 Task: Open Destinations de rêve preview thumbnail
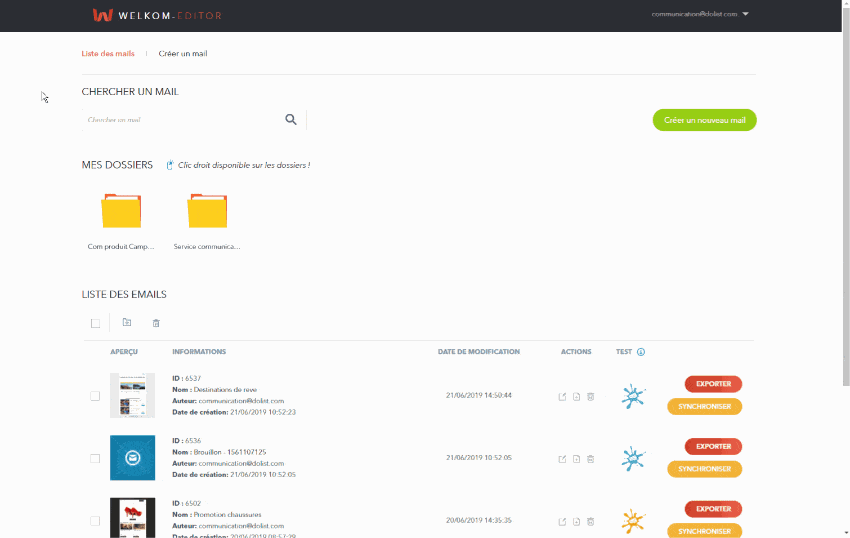(132, 395)
